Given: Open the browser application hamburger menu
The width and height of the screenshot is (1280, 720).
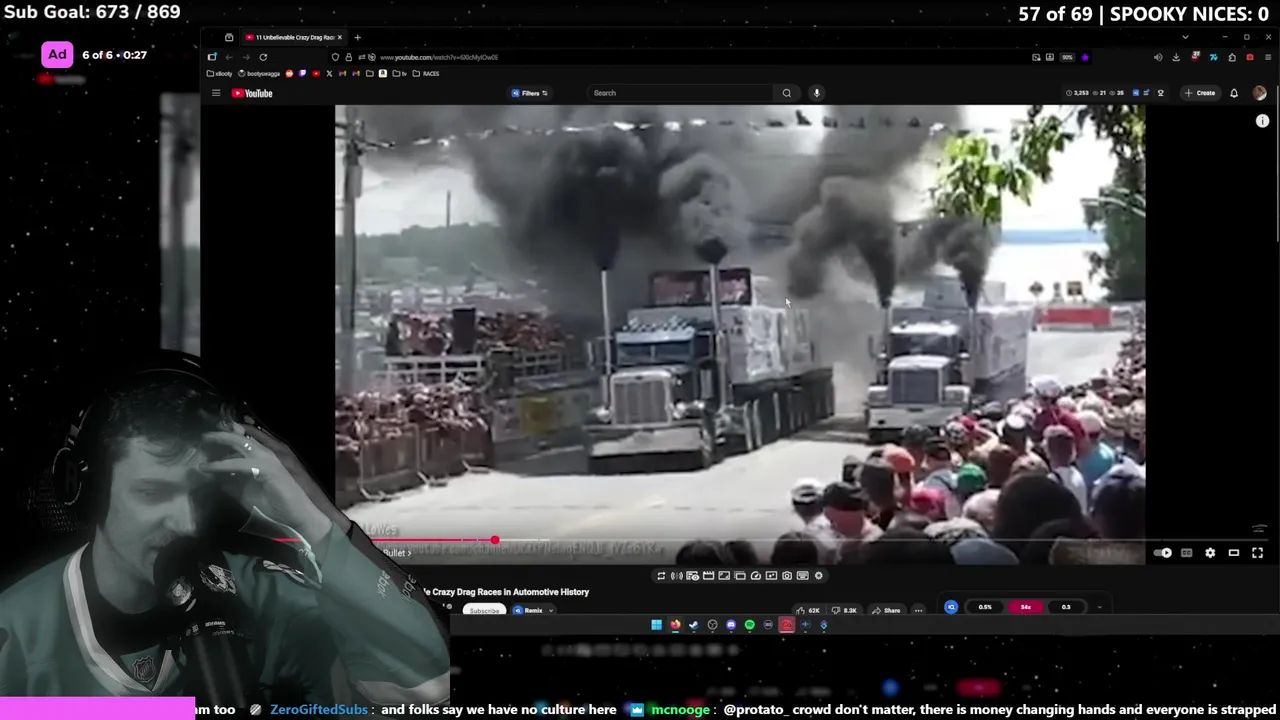Looking at the screenshot, I should (1268, 57).
